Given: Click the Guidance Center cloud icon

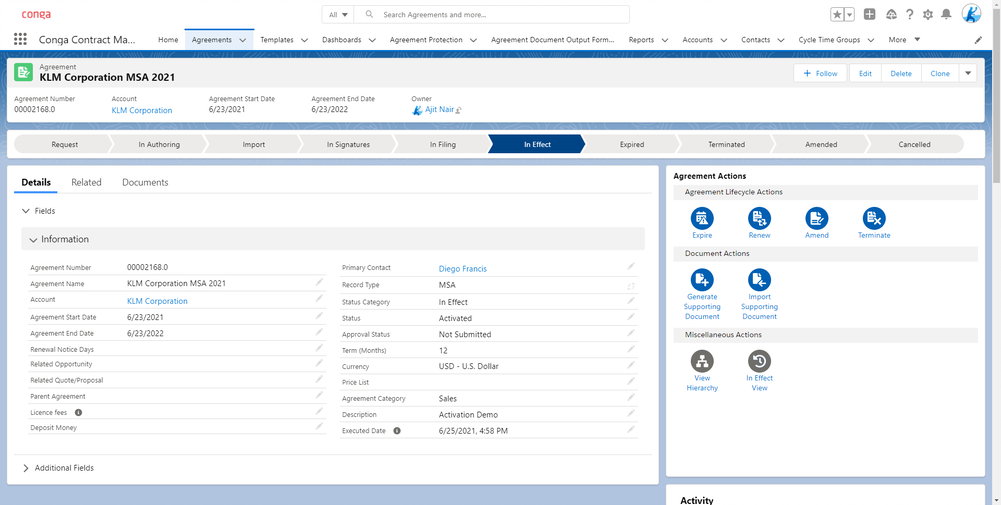Looking at the screenshot, I should 891,14.
